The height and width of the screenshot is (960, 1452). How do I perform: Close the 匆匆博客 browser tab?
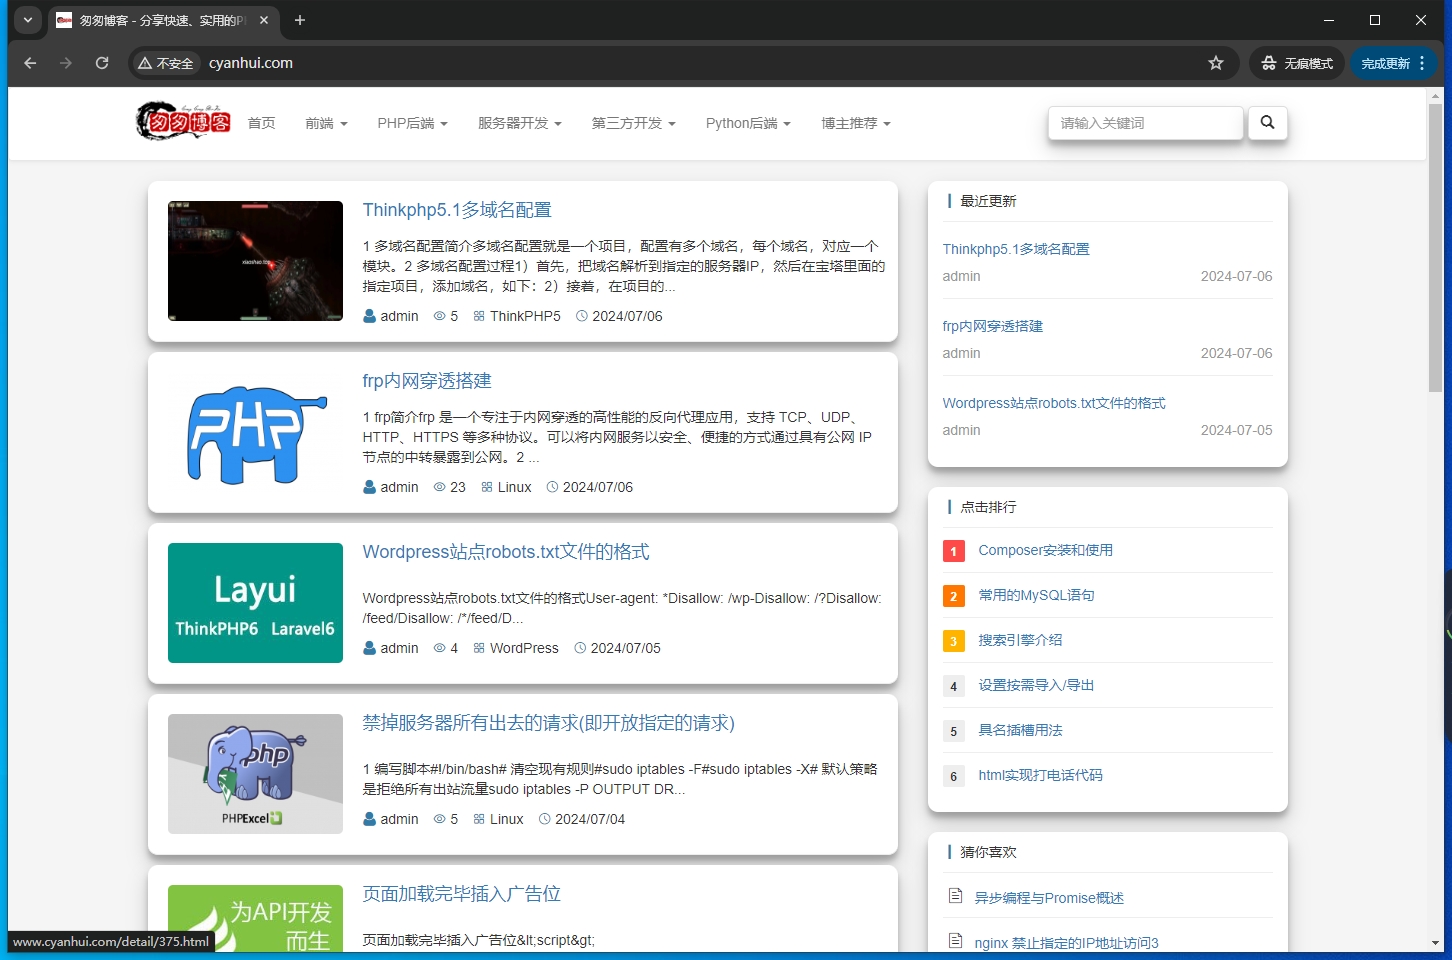264,20
